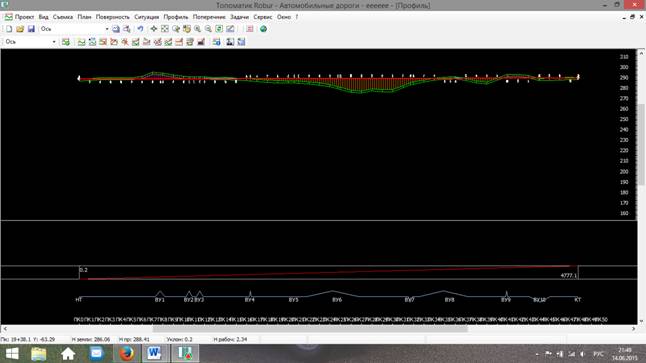Image resolution: width=646 pixels, height=363 pixels.
Task: Click the vertical scrollbar thumb
Action: (641, 144)
